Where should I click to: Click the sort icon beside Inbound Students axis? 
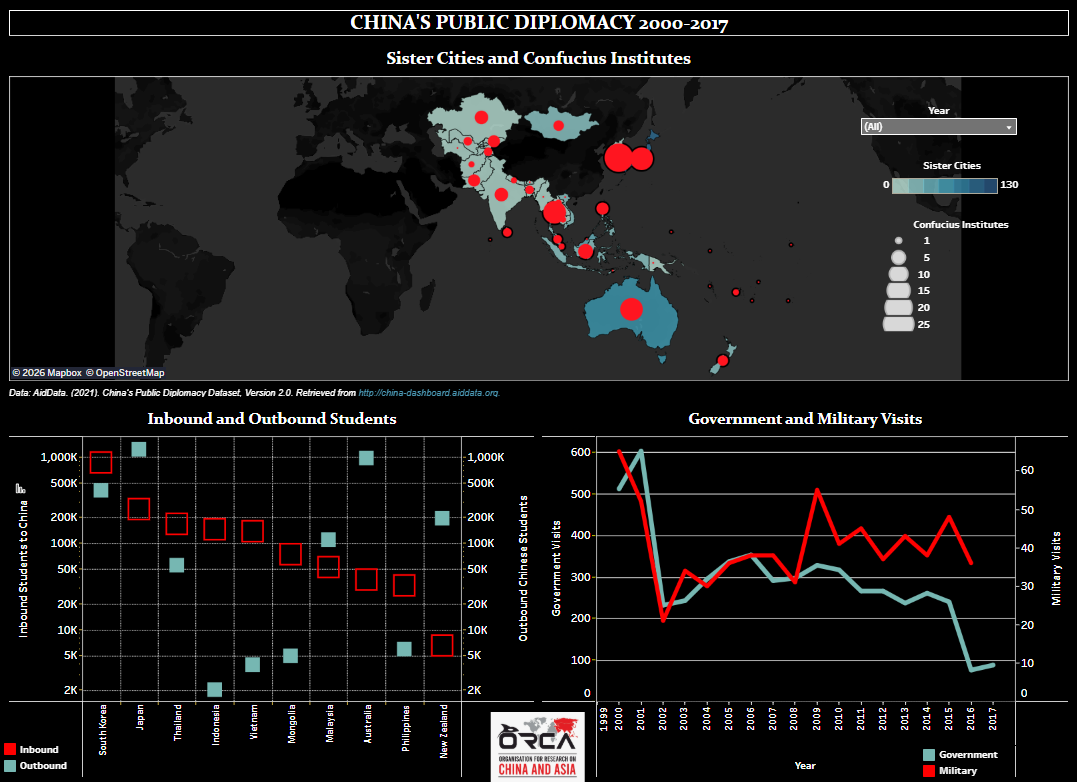[19, 488]
